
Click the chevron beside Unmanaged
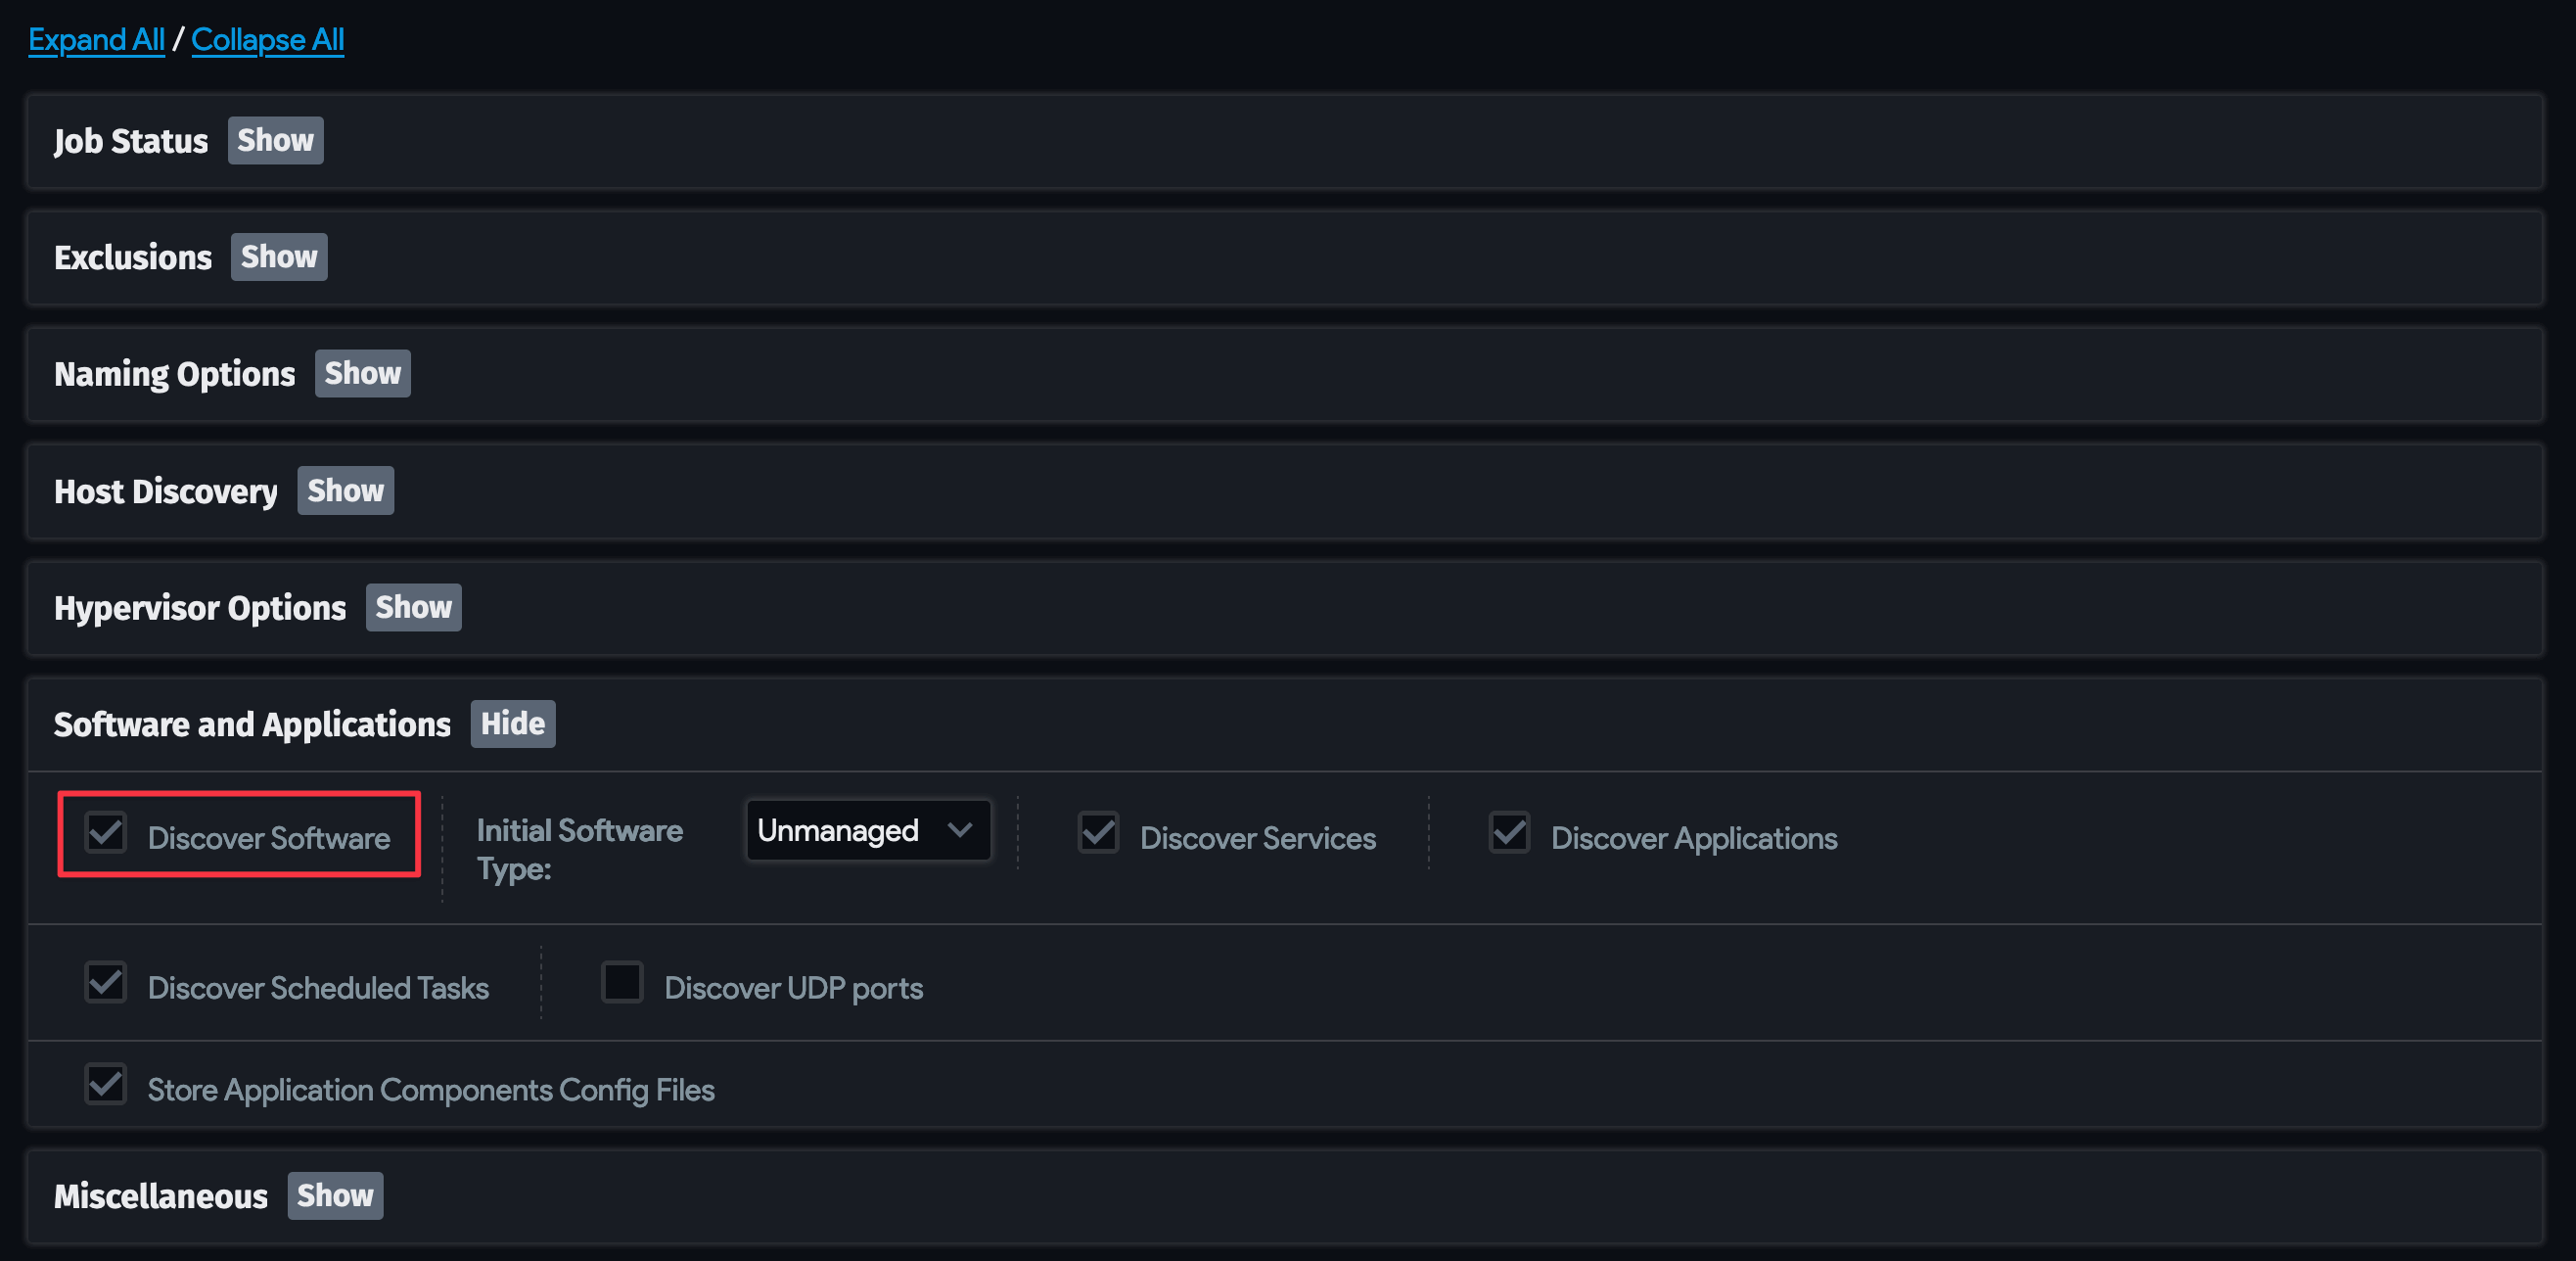click(x=958, y=830)
